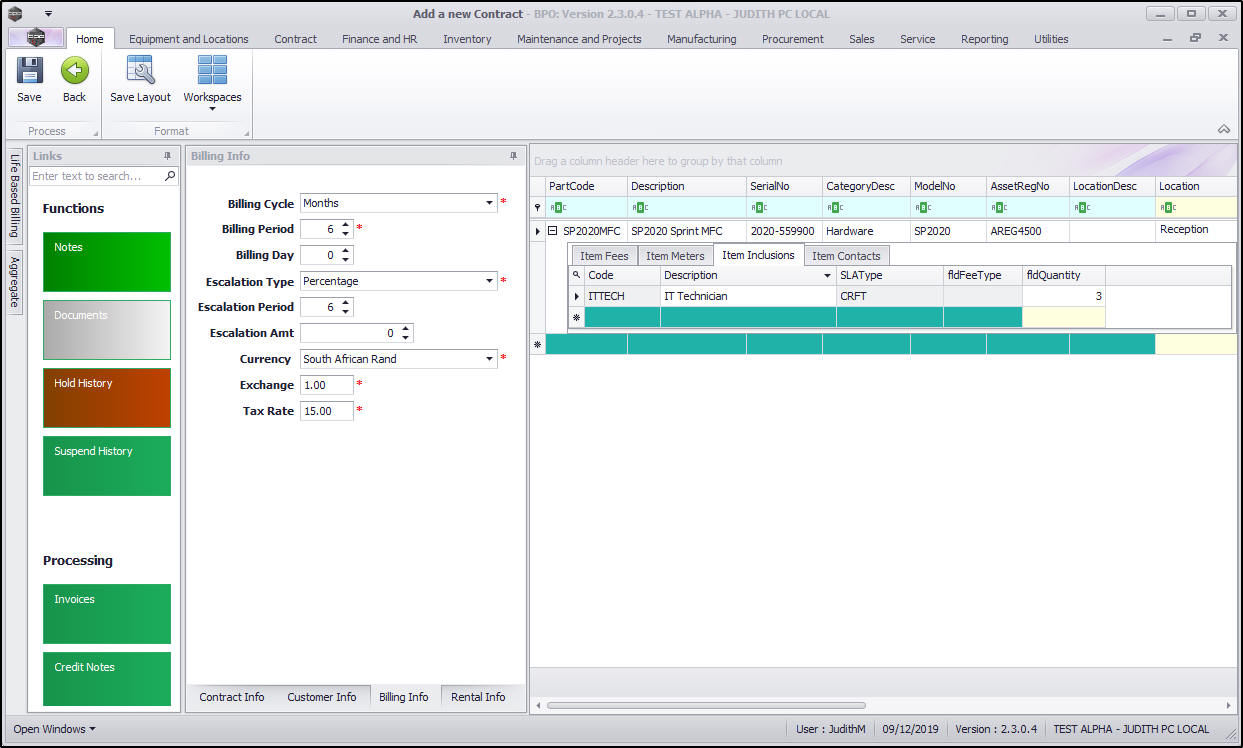Collapse the SP2020MFC row expander

(552, 231)
